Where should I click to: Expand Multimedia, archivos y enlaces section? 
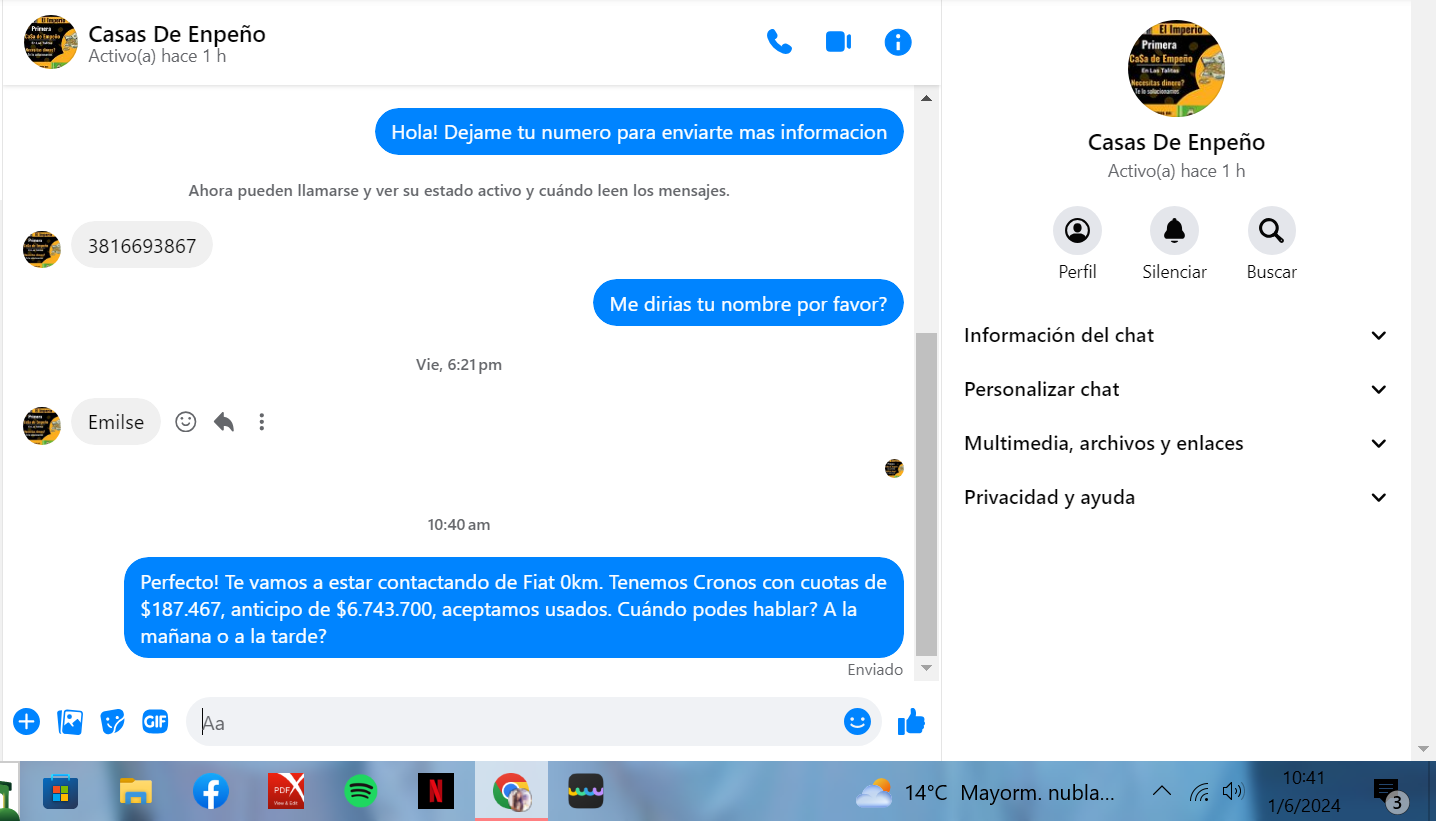[1176, 443]
